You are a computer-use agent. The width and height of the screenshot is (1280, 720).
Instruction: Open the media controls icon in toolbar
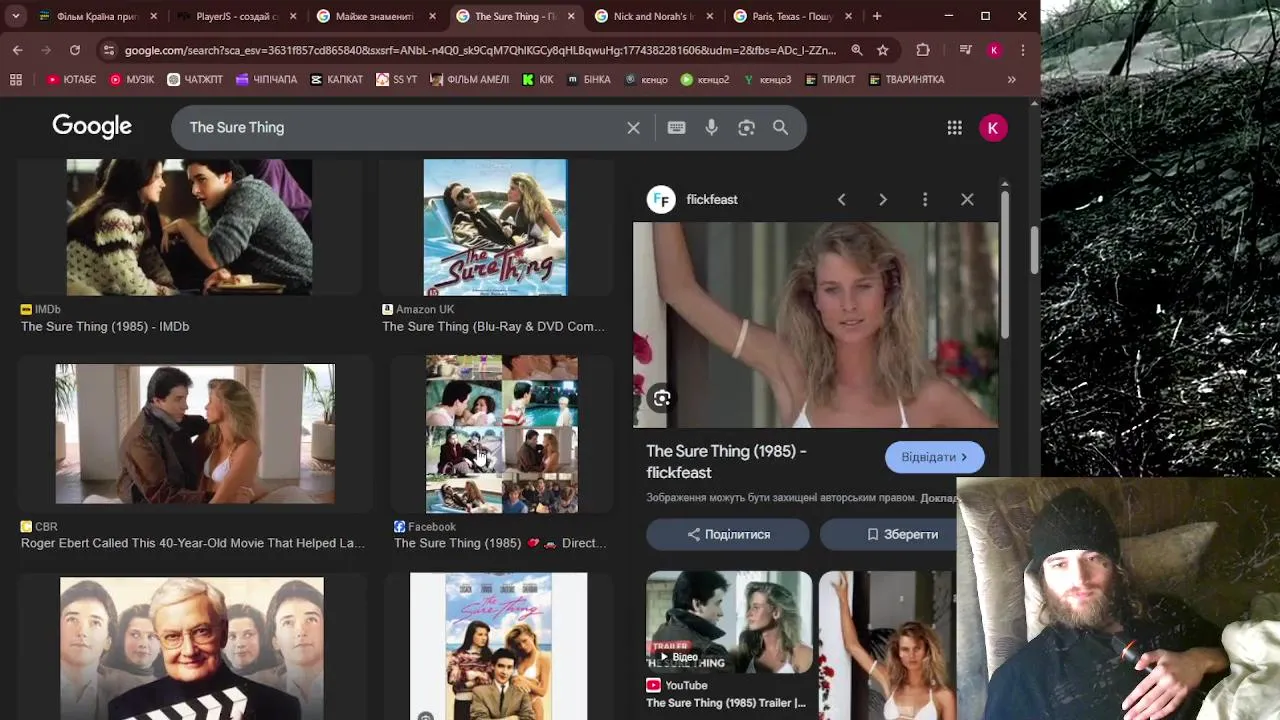(965, 50)
